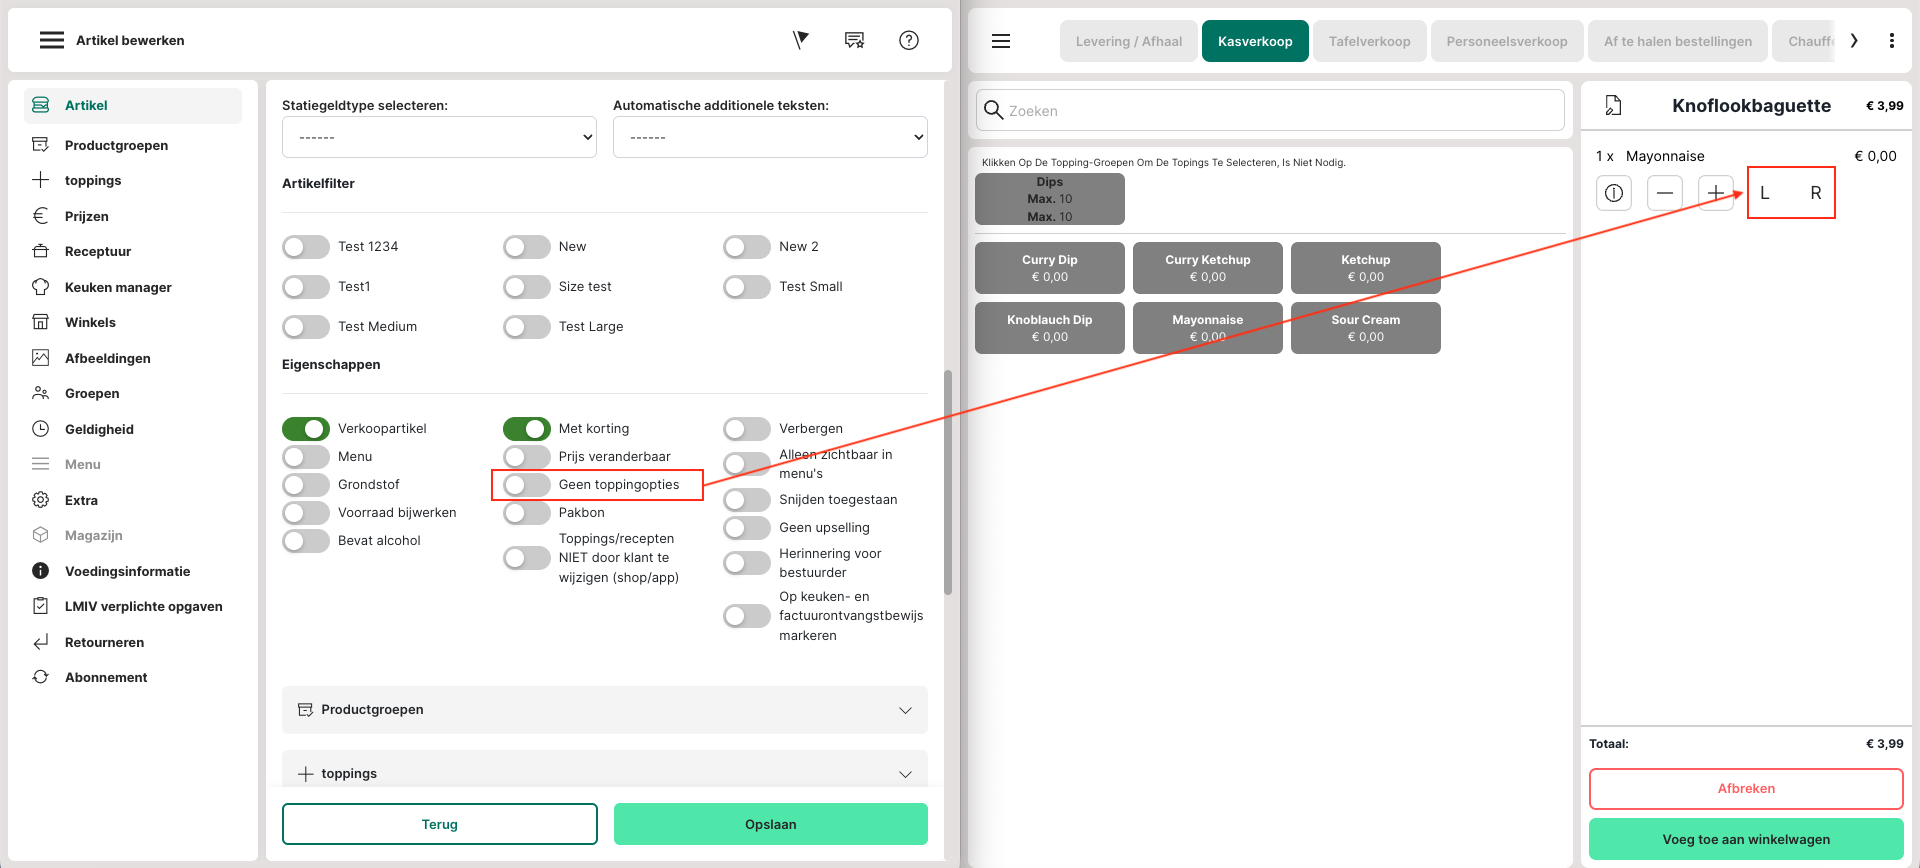Open the three-dot overflow menu
Screen dimensions: 1920x868
tap(1891, 41)
